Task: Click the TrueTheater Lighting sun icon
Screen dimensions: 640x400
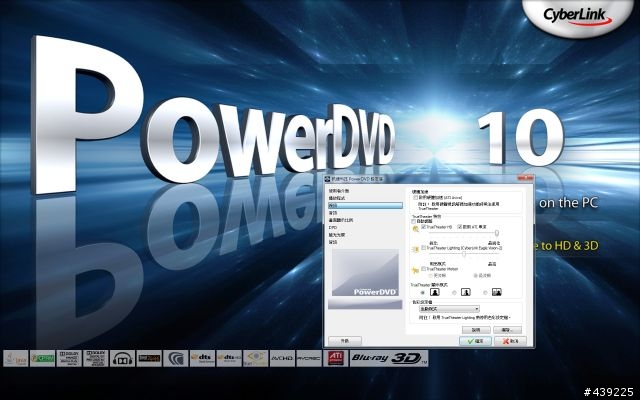Action: click(416, 249)
